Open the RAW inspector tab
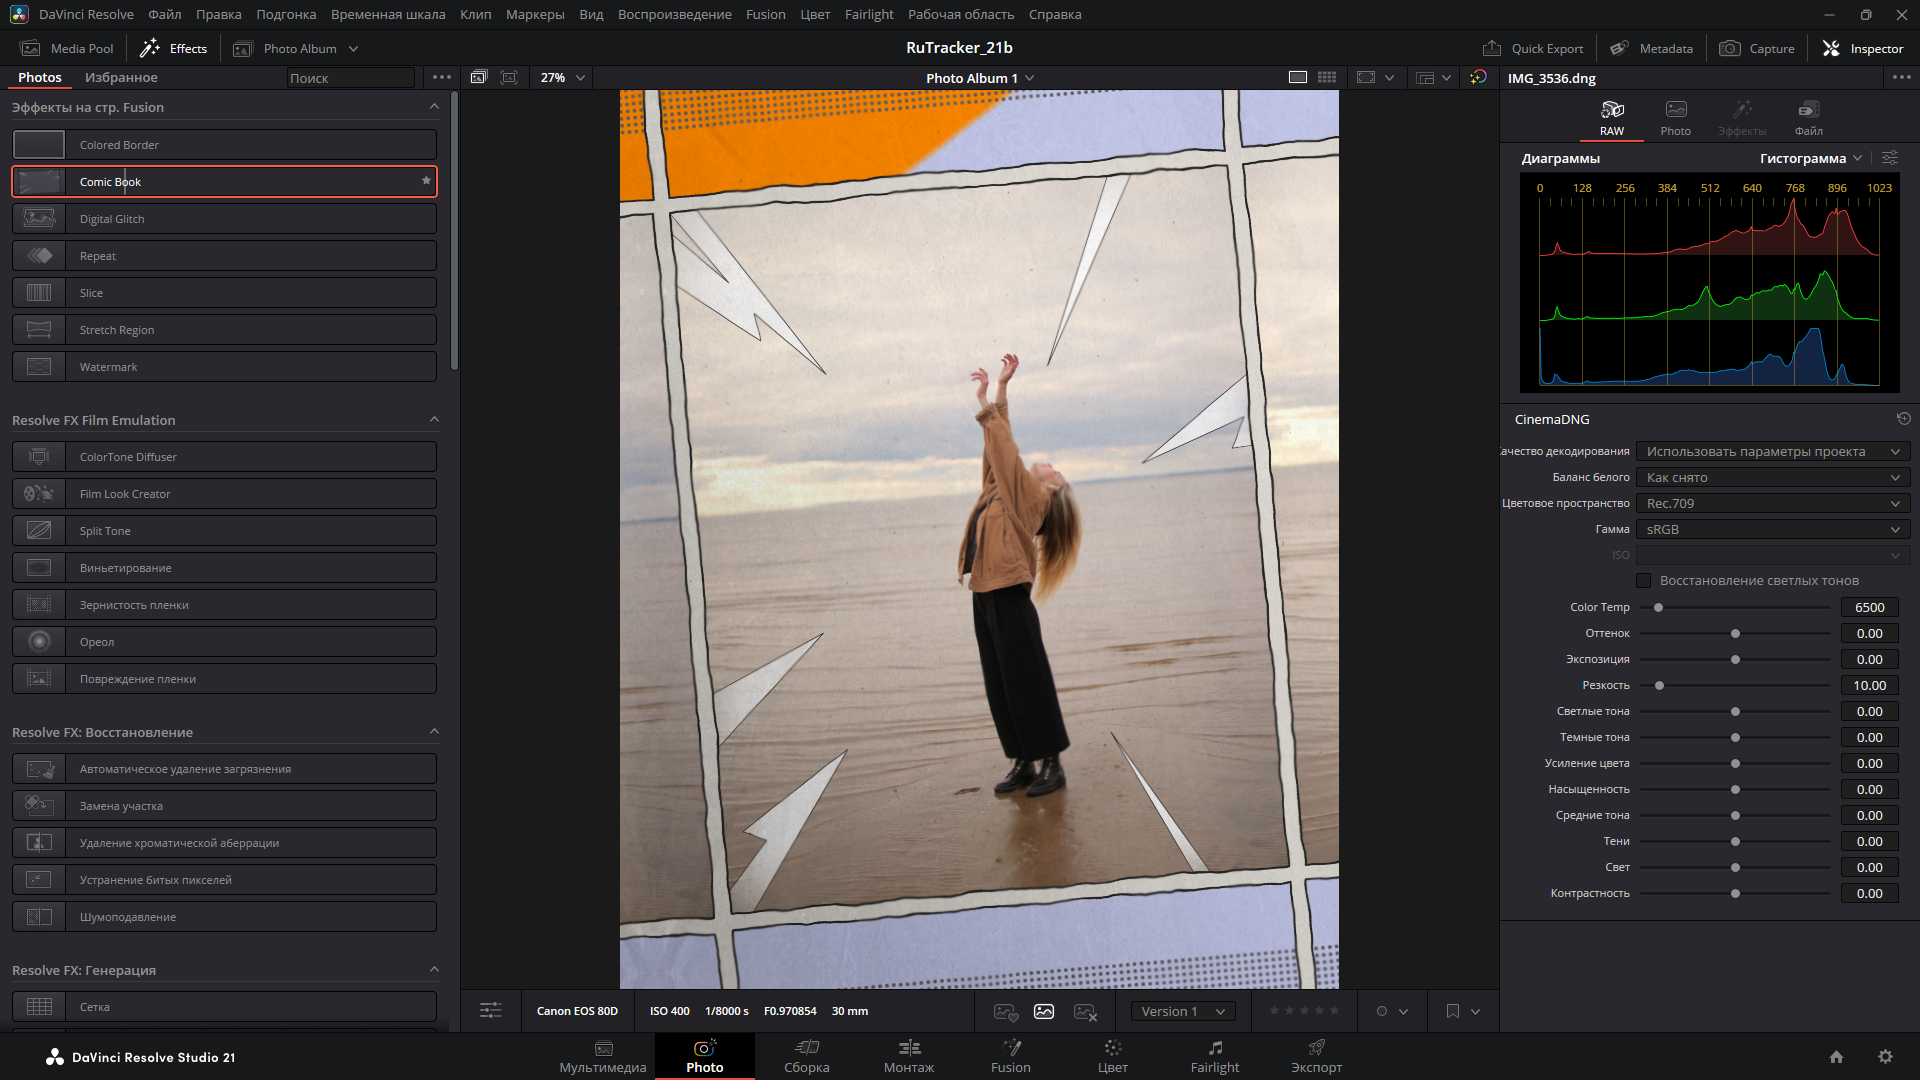The height and width of the screenshot is (1080, 1920). coord(1612,117)
